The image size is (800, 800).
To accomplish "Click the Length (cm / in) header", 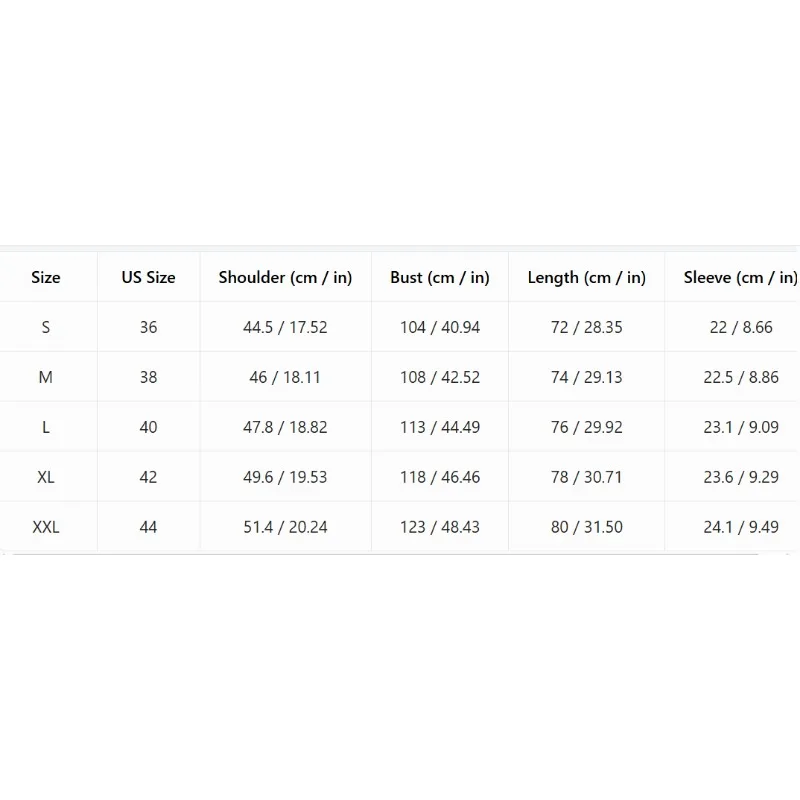I will (x=587, y=277).
